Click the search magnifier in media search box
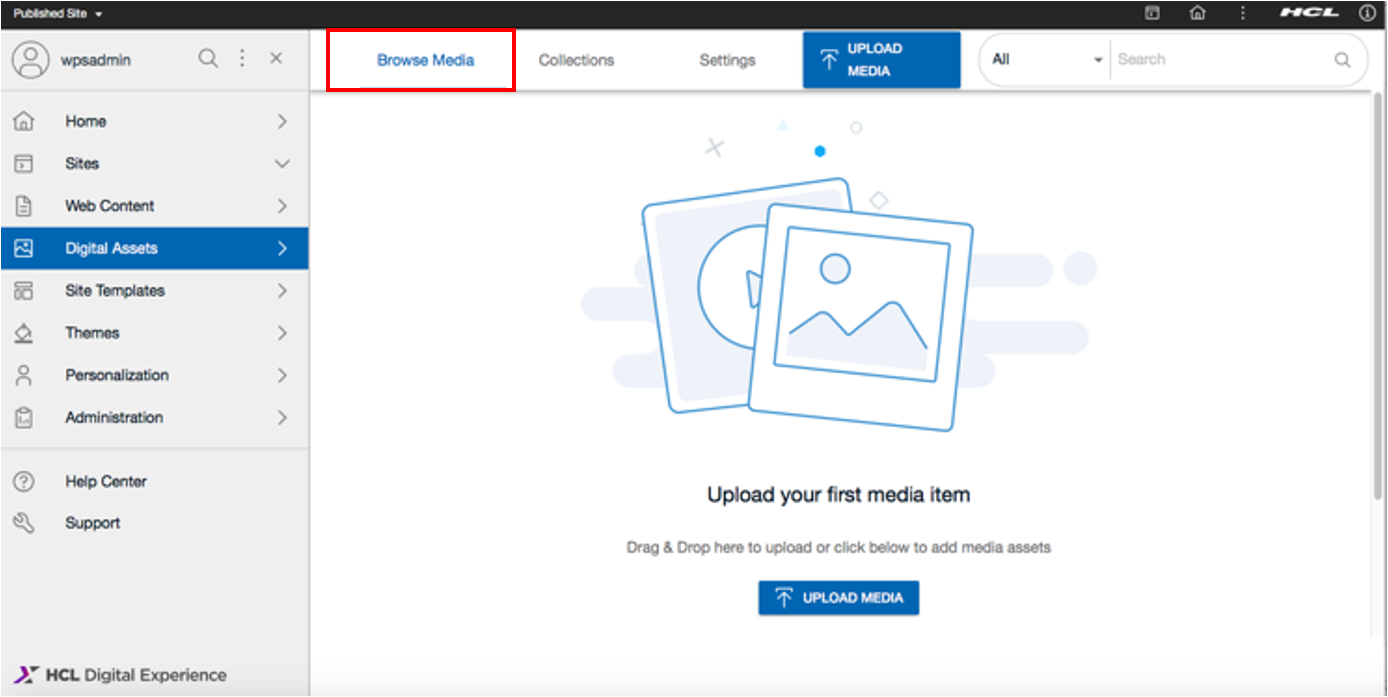Image resolution: width=1388 pixels, height=697 pixels. tap(1342, 60)
